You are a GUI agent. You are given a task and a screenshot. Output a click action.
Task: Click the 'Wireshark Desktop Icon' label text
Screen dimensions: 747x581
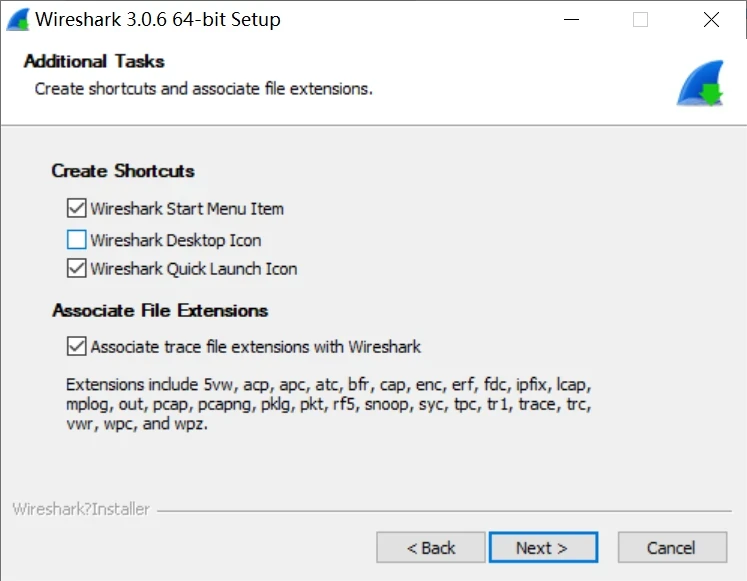coord(176,240)
